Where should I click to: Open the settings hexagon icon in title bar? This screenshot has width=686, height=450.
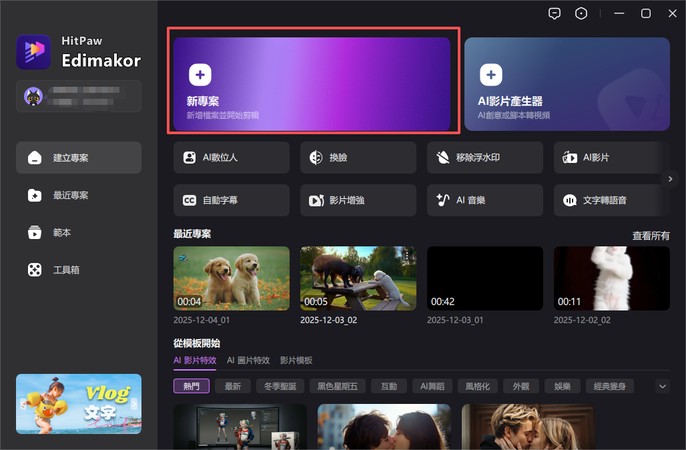coord(581,14)
